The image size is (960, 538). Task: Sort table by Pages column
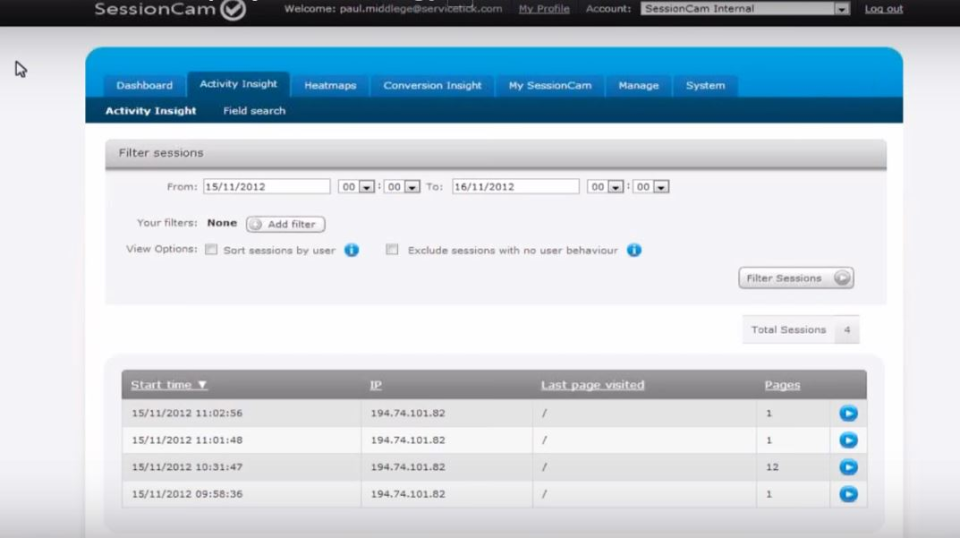click(782, 385)
